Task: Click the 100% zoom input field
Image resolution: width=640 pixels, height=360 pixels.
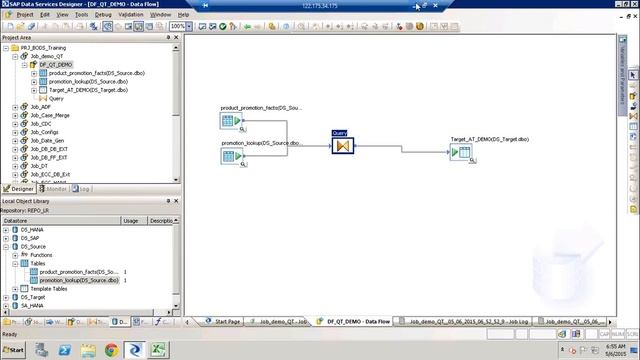Action: pos(178,27)
